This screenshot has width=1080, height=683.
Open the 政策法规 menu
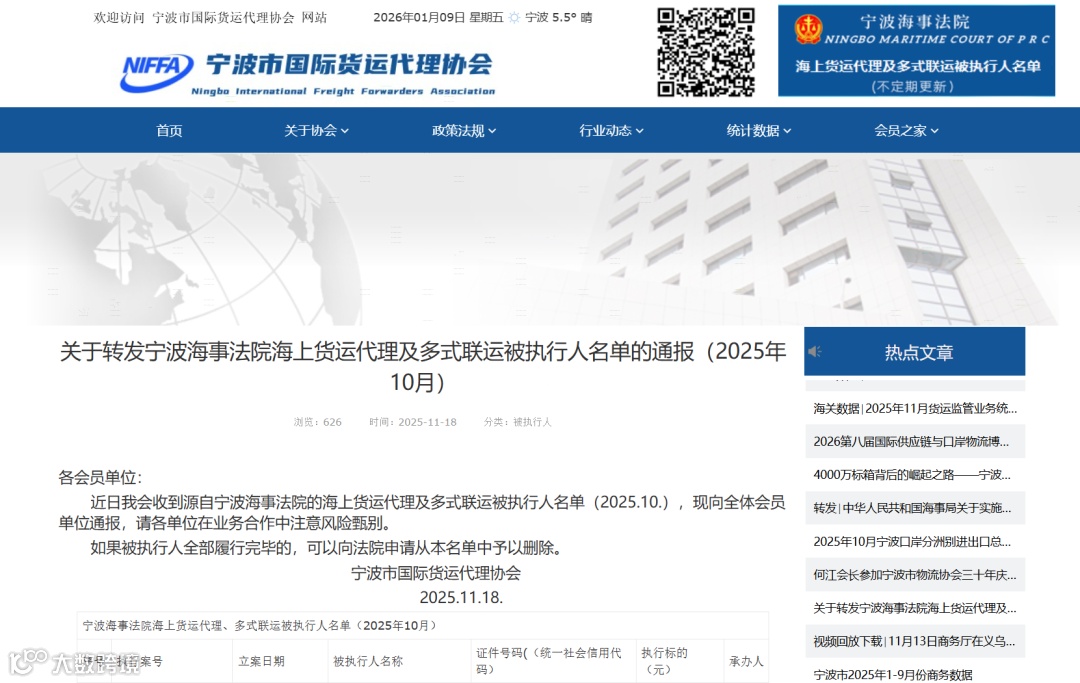(464, 130)
